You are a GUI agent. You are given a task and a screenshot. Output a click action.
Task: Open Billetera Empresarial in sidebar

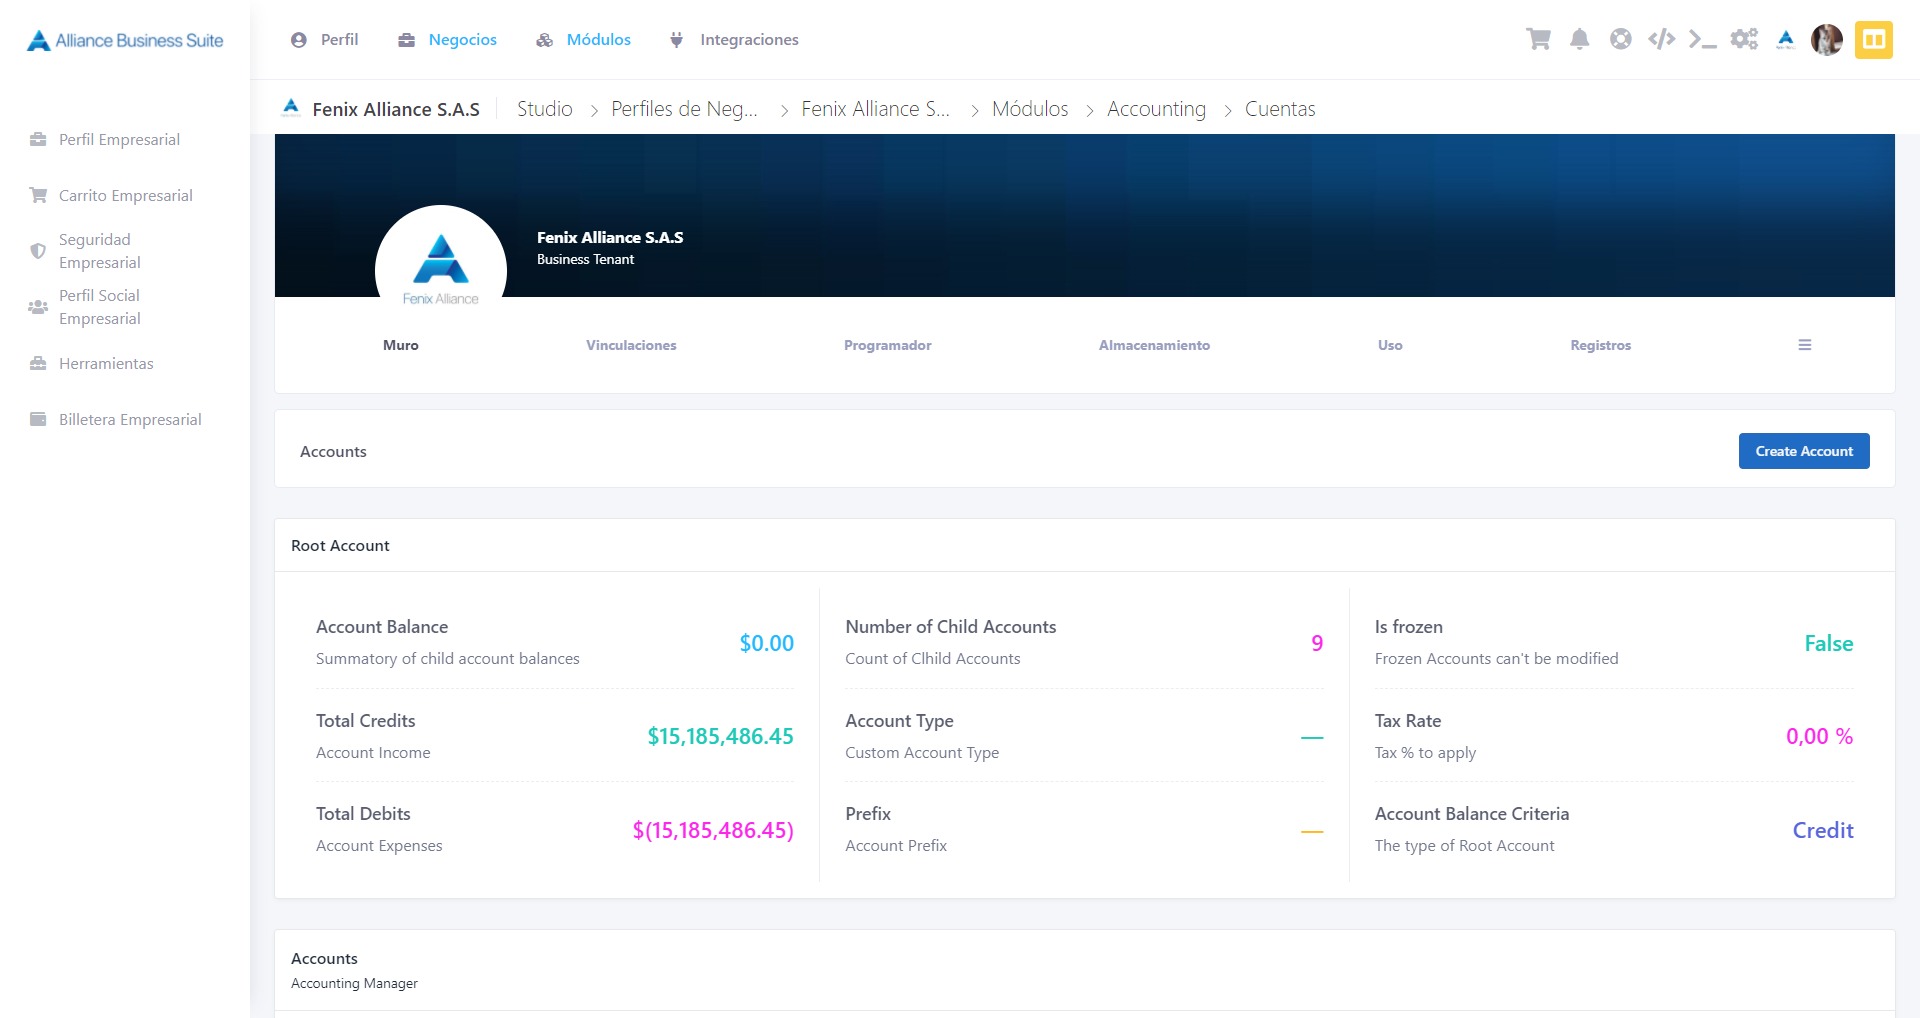[x=130, y=420]
